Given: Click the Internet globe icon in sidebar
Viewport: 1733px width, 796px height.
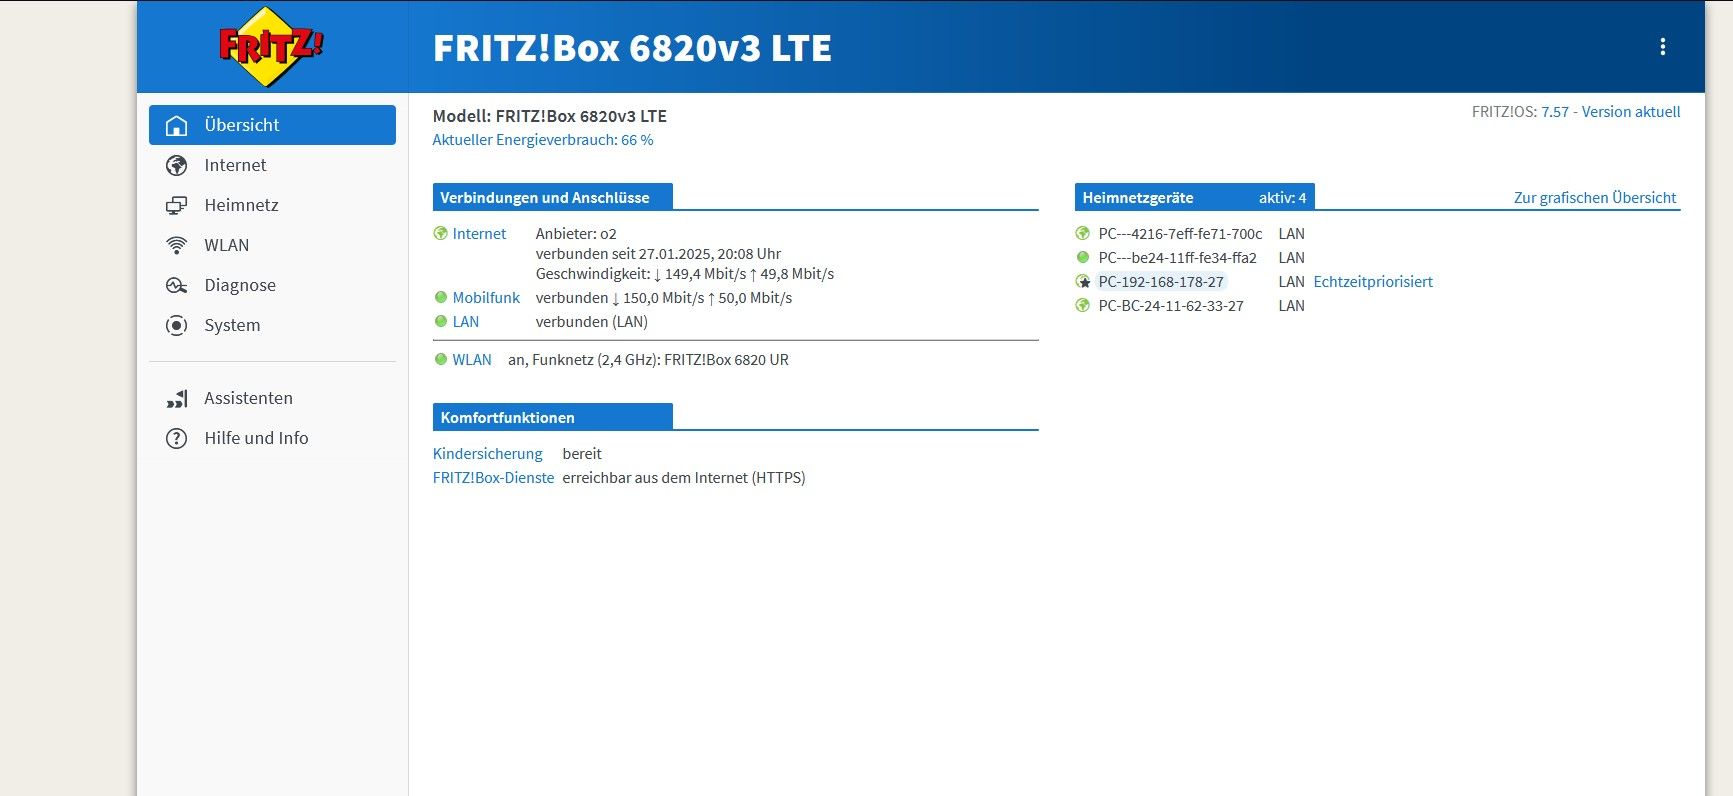Looking at the screenshot, I should pos(177,165).
